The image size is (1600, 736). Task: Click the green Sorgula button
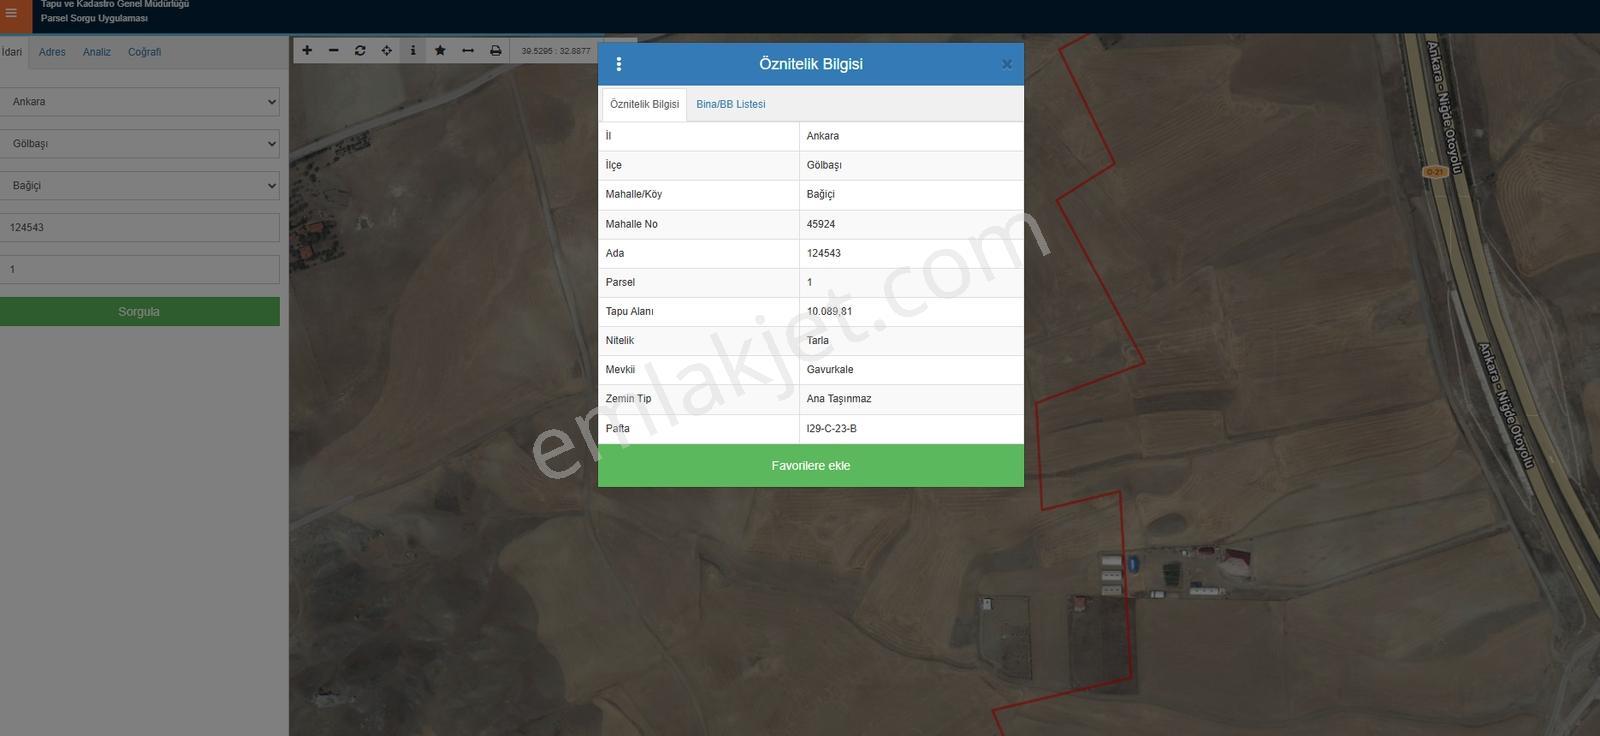139,311
